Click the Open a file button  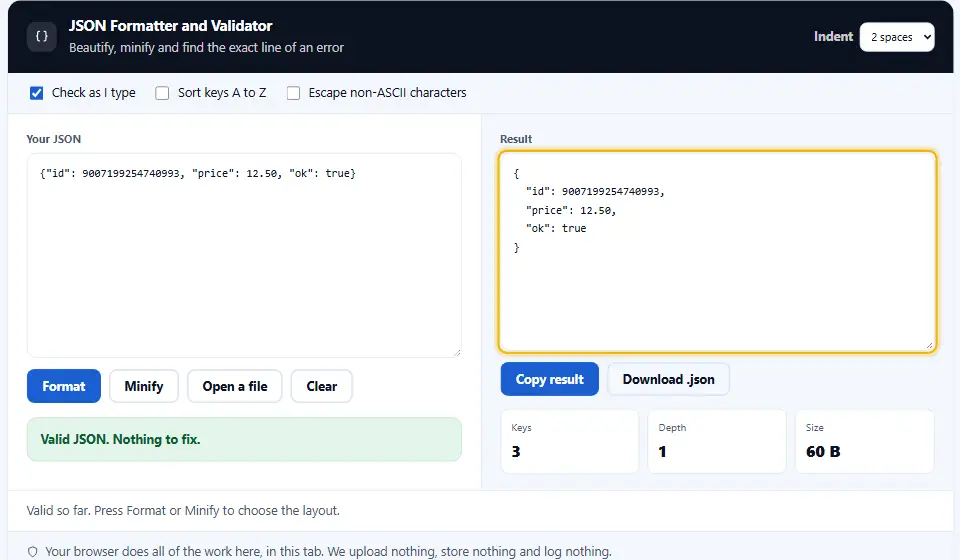pyautogui.click(x=234, y=386)
